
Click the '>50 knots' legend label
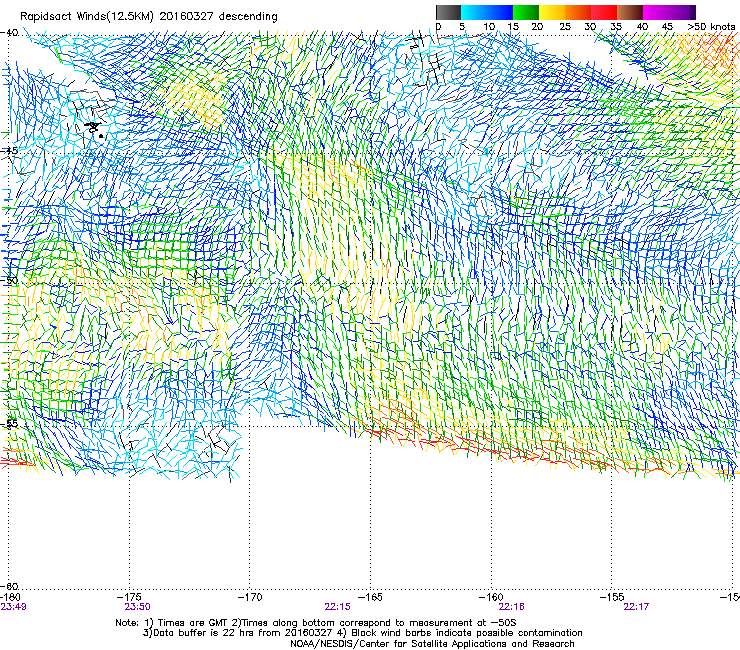click(711, 27)
